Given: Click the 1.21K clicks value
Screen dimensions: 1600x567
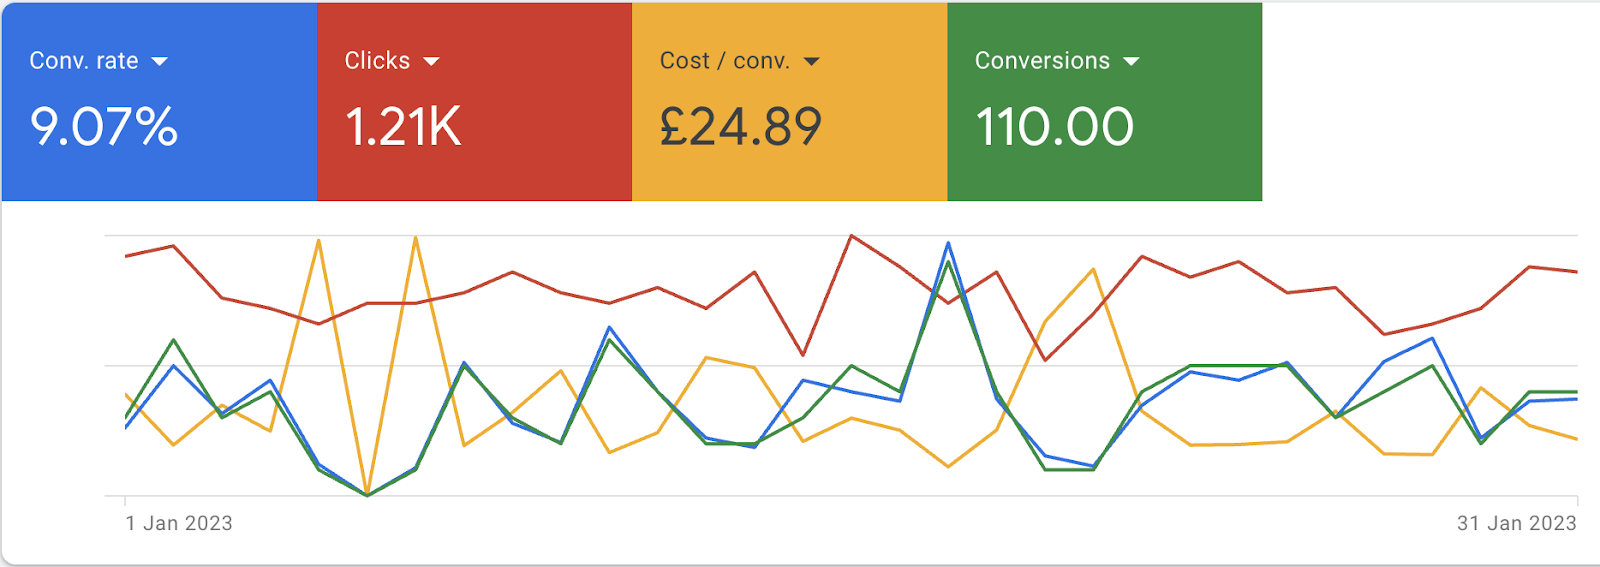Looking at the screenshot, I should (x=403, y=127).
